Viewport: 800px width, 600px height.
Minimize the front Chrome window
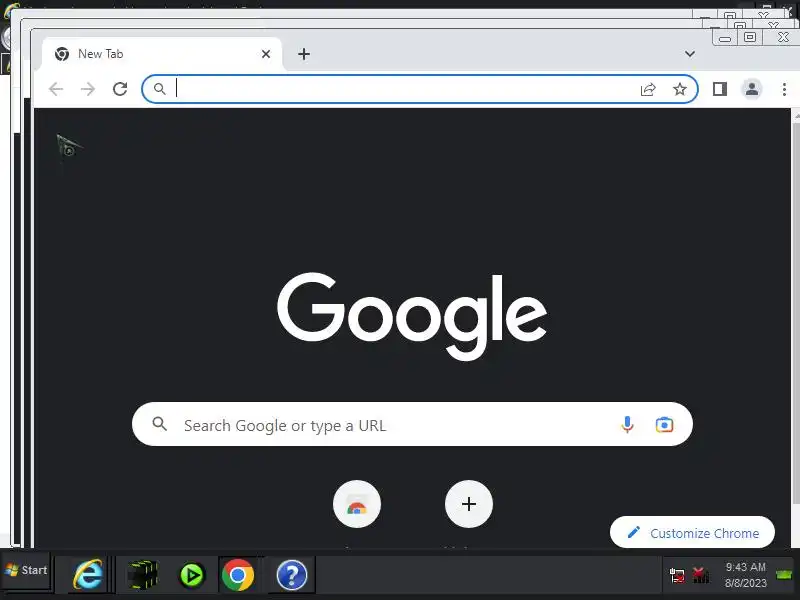[724, 37]
